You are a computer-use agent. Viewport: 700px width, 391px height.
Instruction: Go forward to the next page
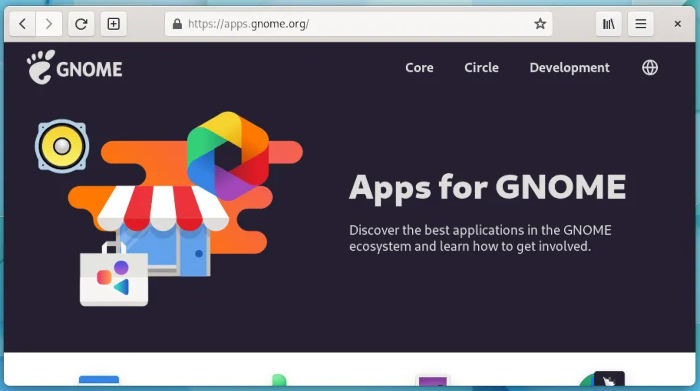point(49,24)
